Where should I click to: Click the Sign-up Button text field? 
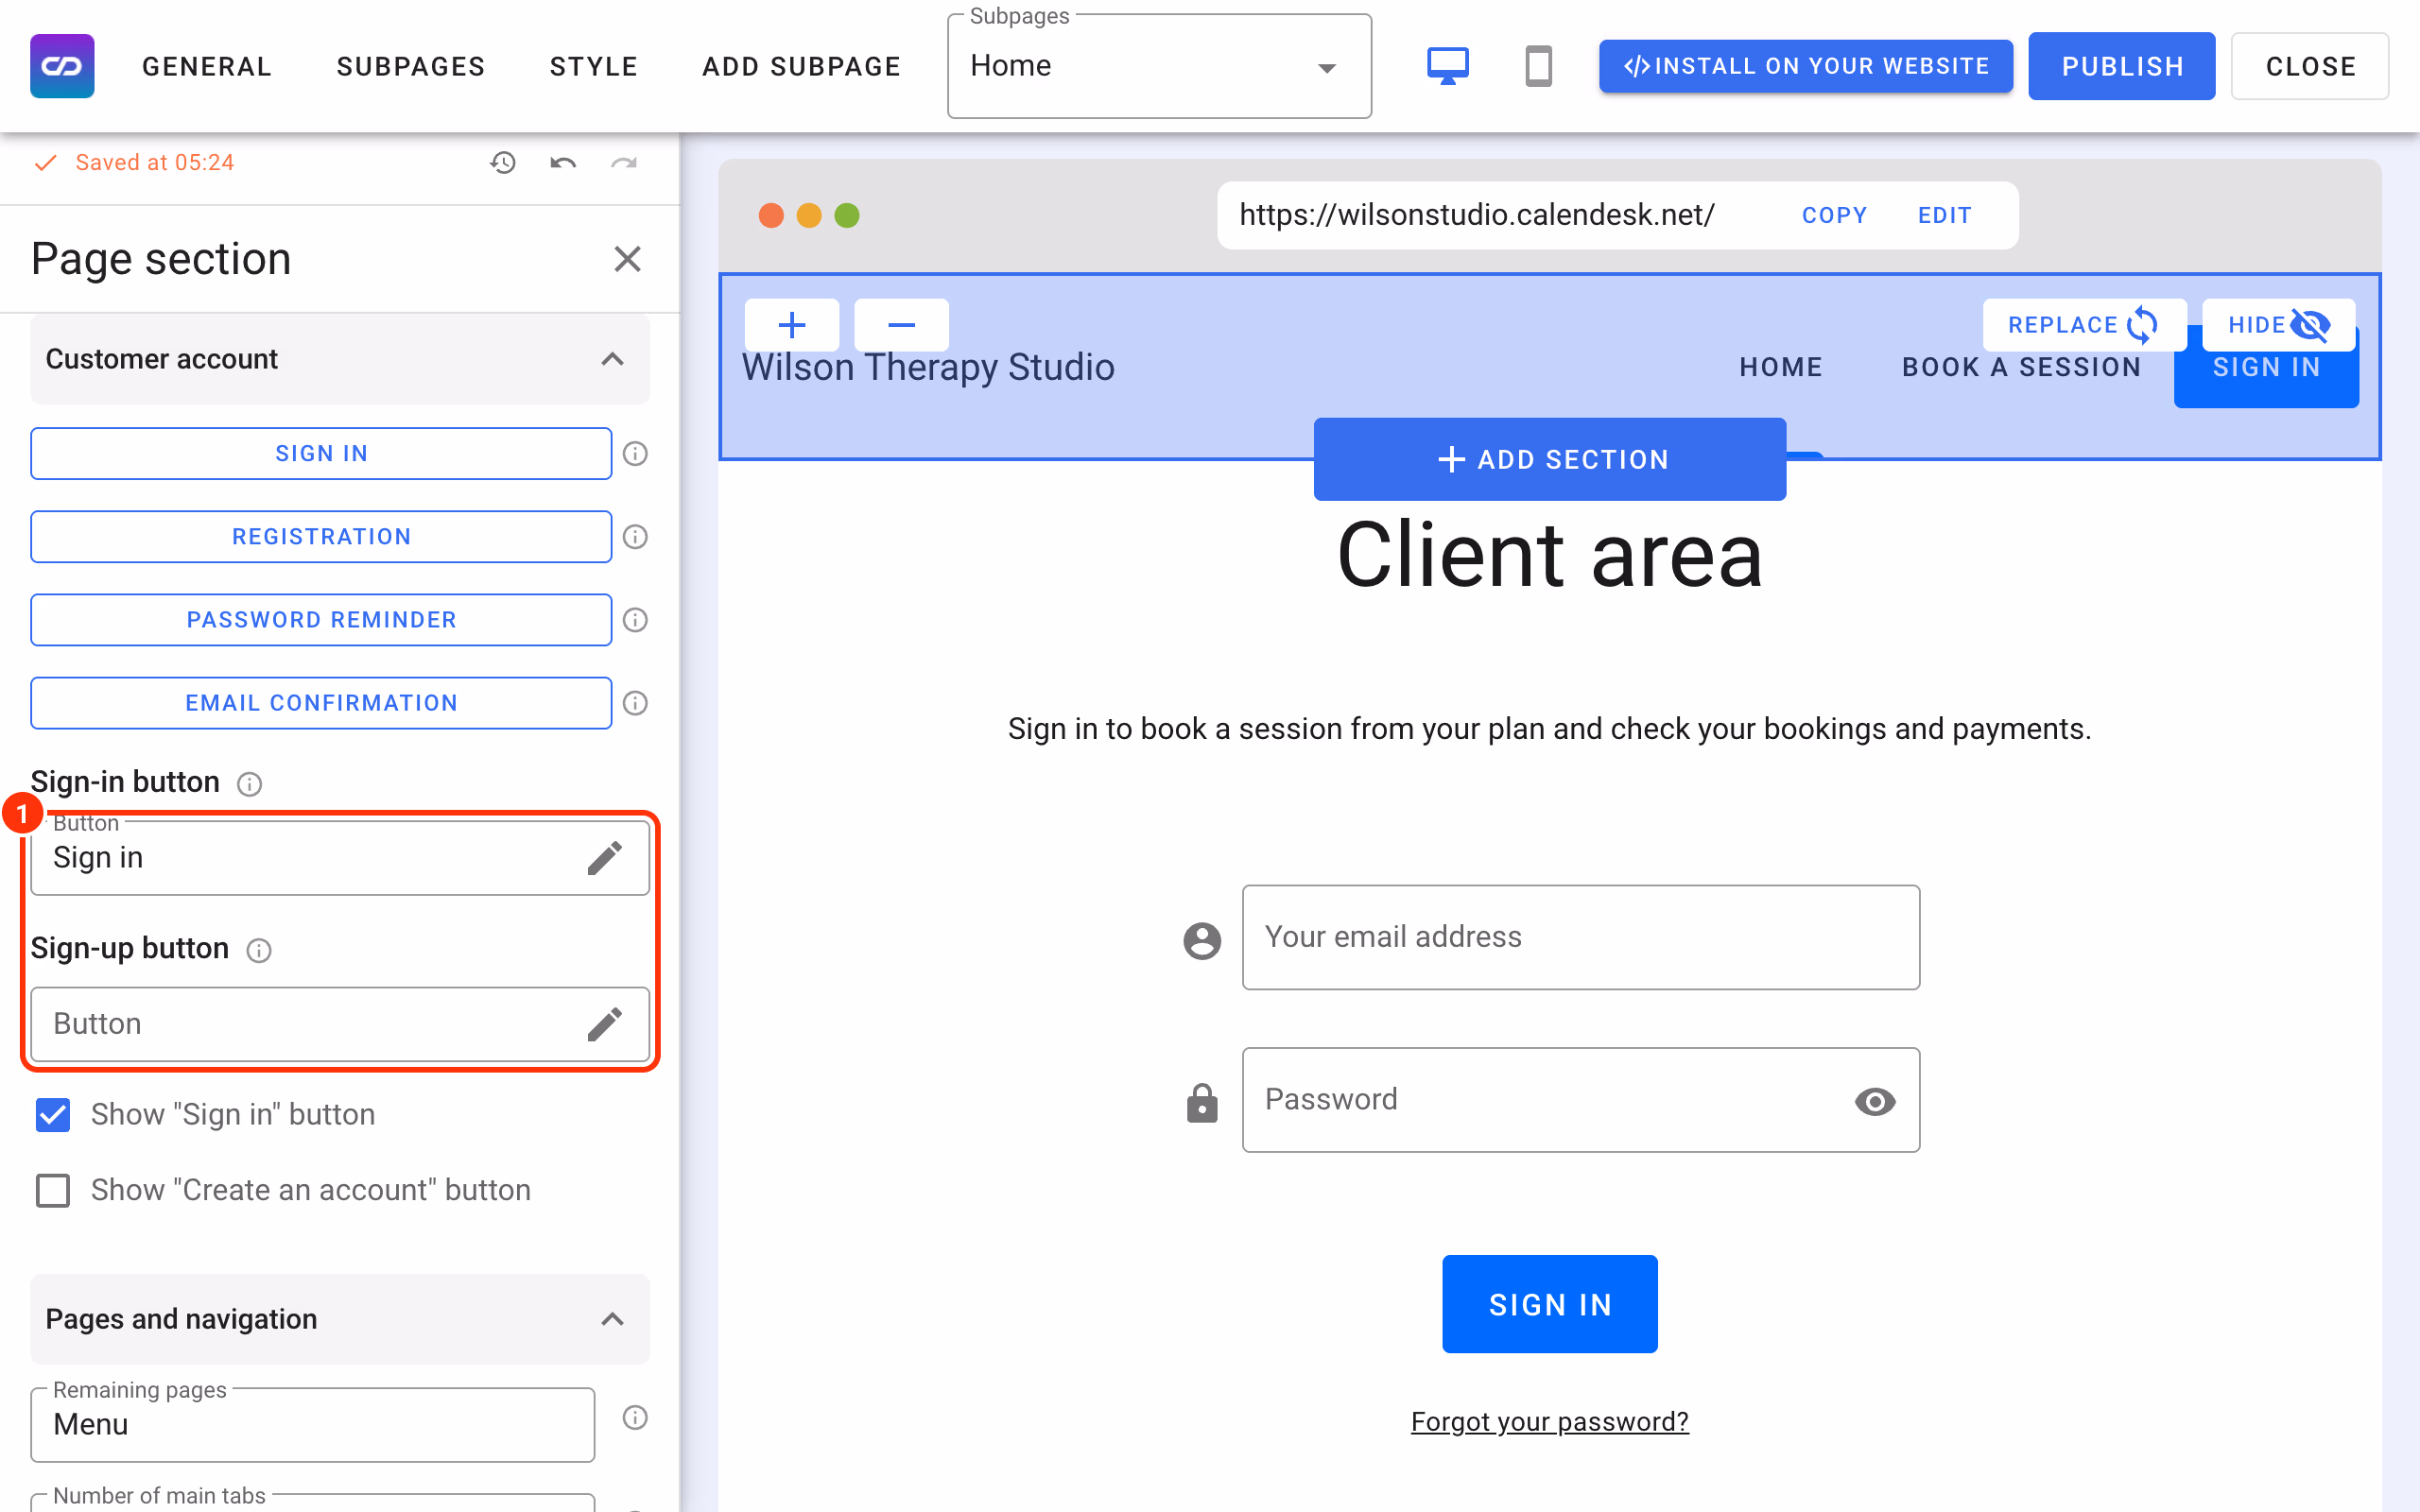[x=340, y=1024]
